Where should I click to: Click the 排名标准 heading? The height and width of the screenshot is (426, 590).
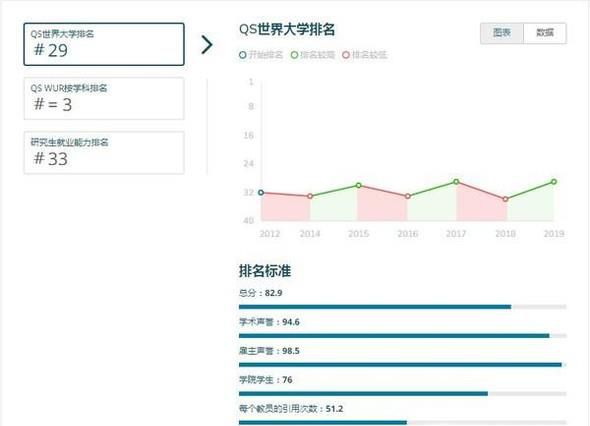pos(265,271)
